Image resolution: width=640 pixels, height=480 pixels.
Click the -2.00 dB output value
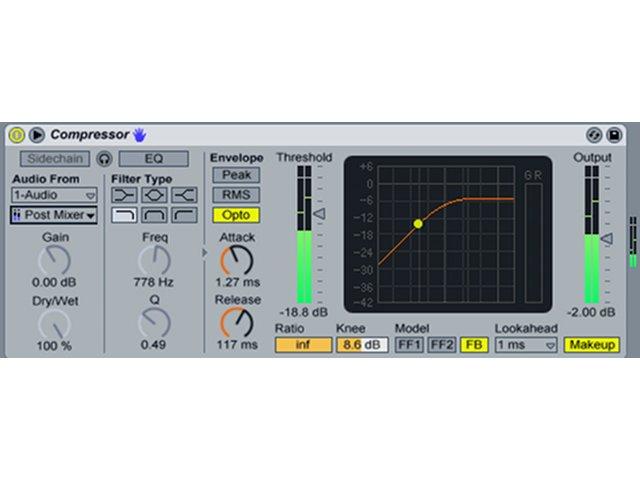point(591,313)
